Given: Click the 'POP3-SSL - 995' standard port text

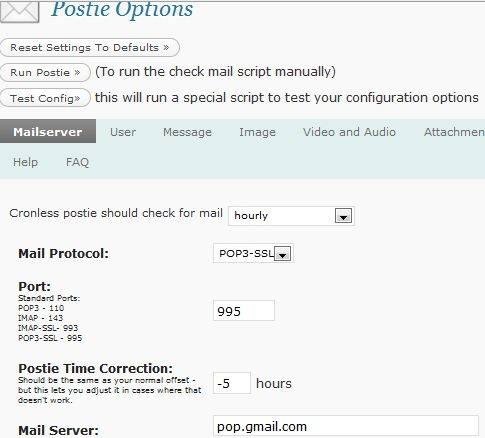Looking at the screenshot, I should tap(50, 338).
